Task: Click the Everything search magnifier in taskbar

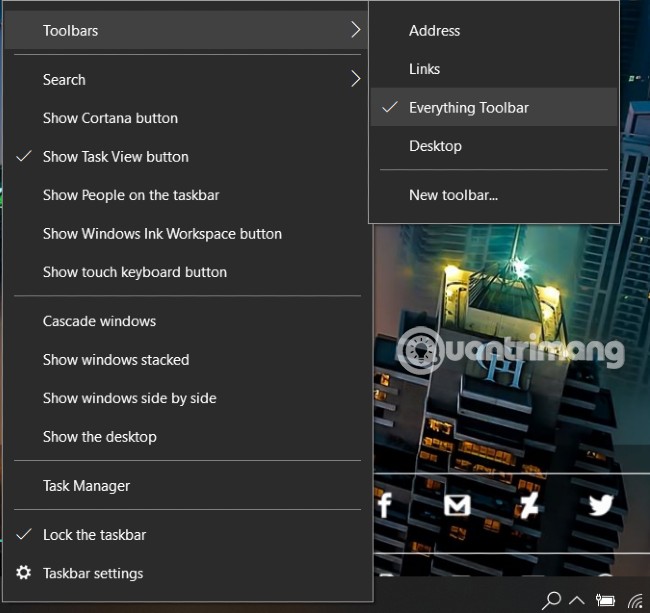Action: [551, 600]
